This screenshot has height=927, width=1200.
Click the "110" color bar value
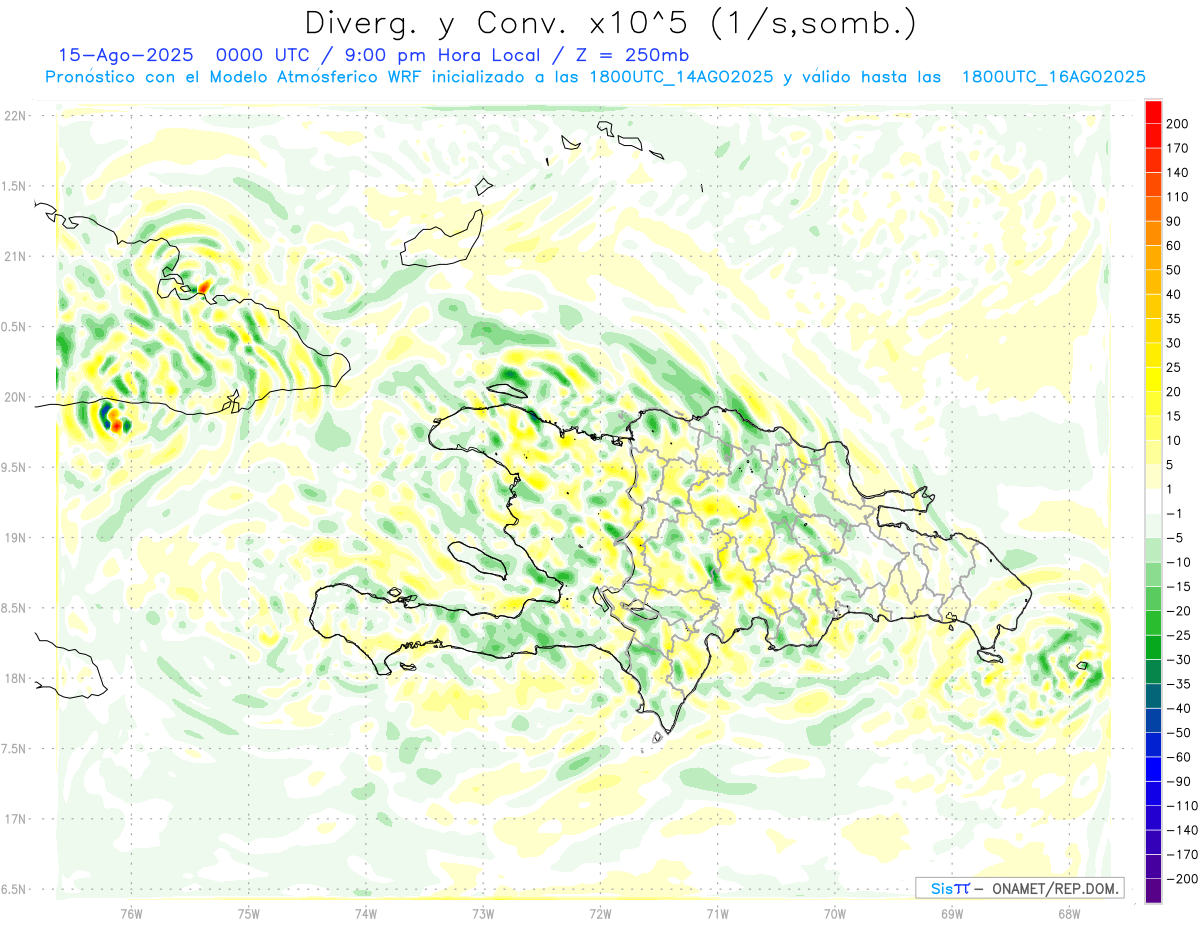coord(1177,197)
